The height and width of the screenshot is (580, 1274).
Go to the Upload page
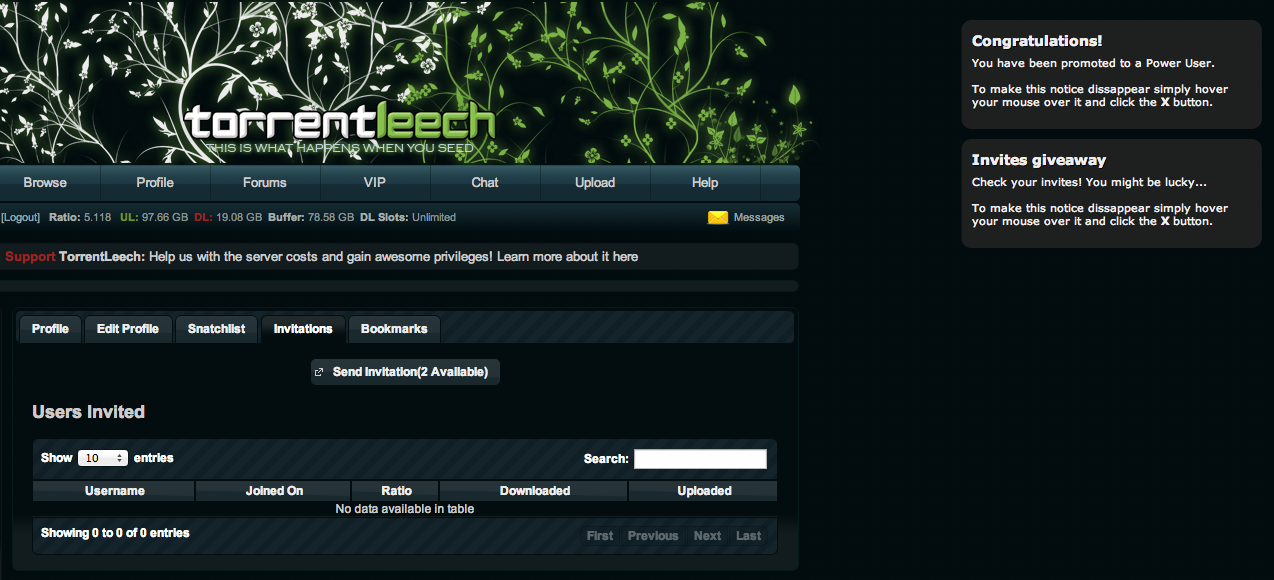click(x=595, y=183)
